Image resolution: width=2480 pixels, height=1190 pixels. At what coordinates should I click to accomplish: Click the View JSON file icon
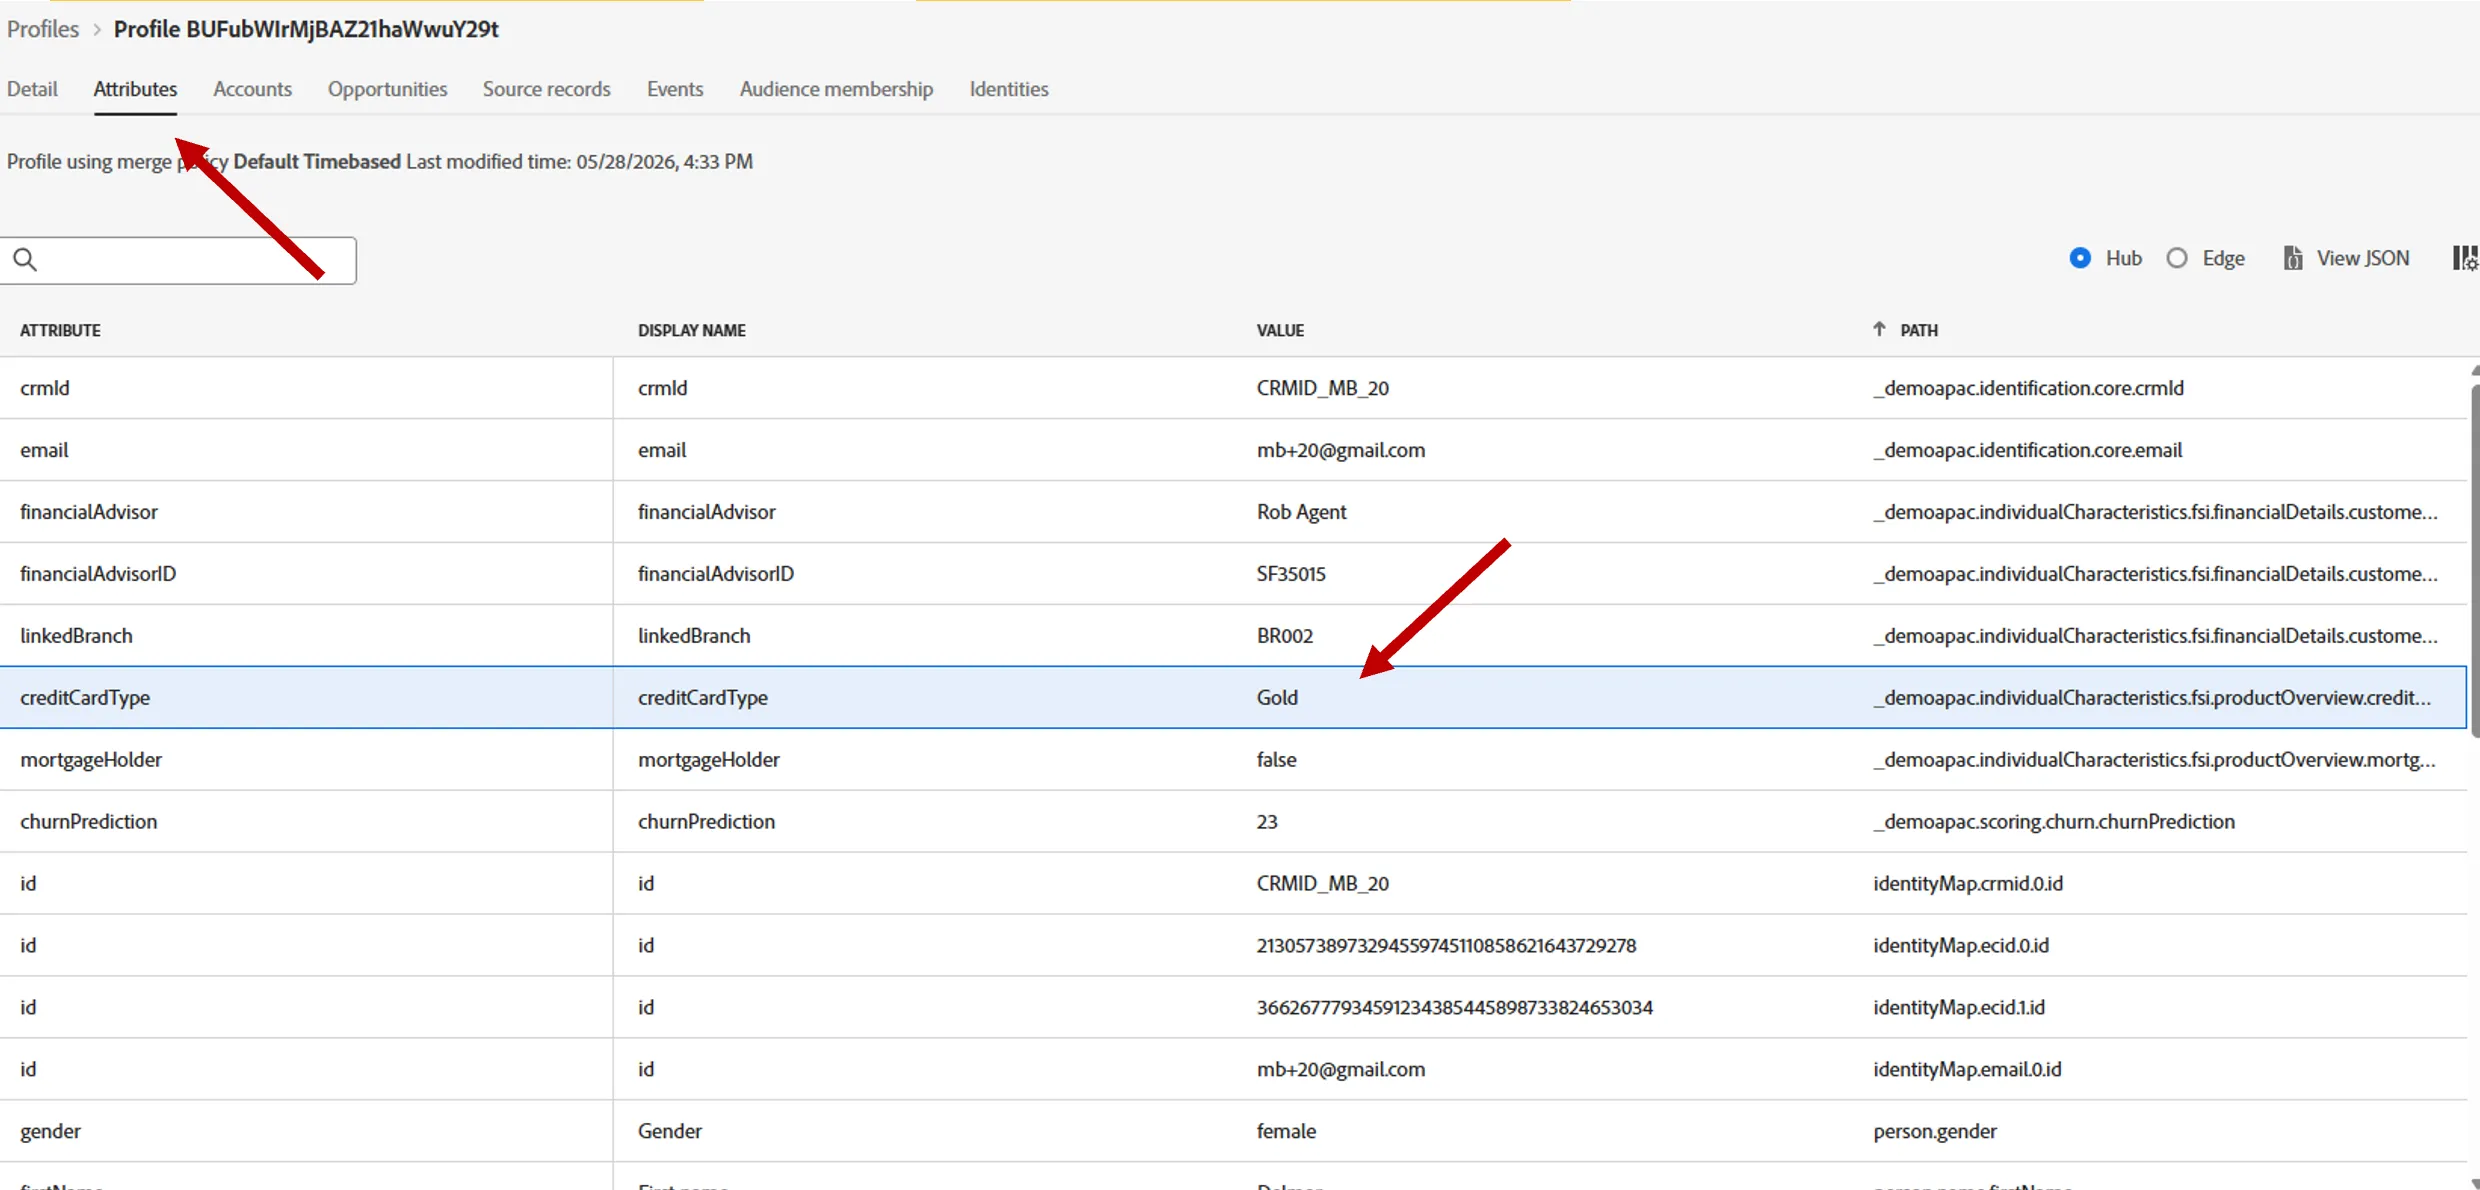tap(2293, 258)
